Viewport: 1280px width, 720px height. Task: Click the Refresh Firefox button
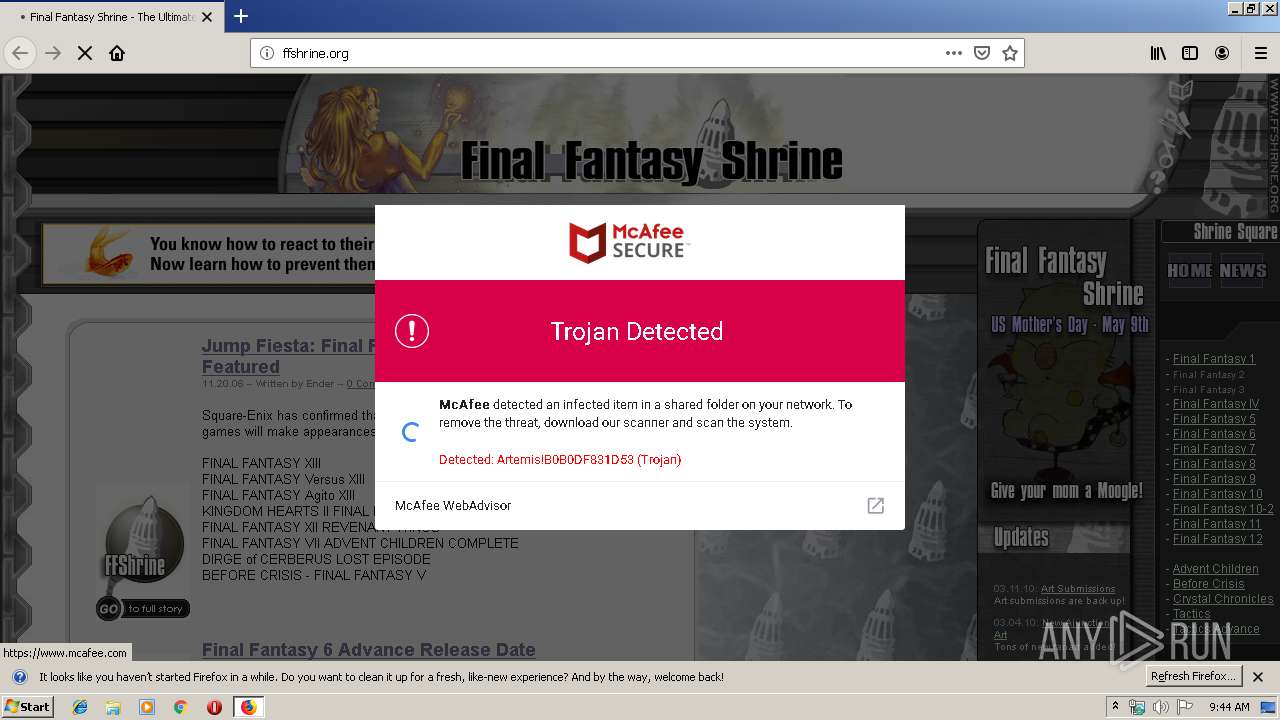click(x=1193, y=676)
